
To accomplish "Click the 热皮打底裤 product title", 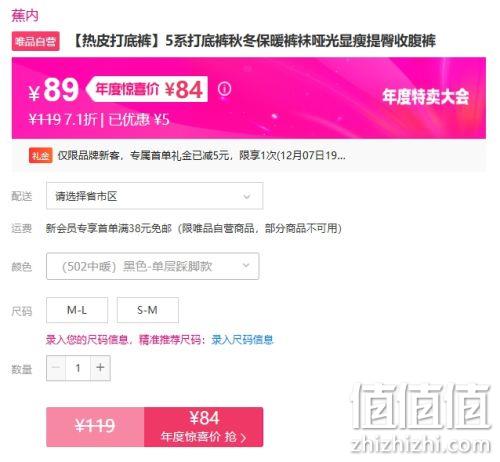I will (x=253, y=41).
